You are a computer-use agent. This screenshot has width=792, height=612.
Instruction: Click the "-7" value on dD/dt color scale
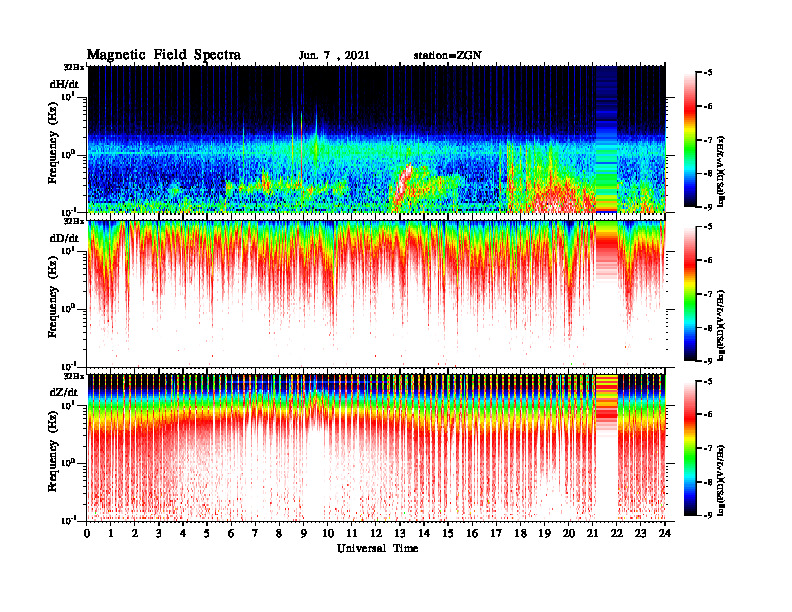707,294
